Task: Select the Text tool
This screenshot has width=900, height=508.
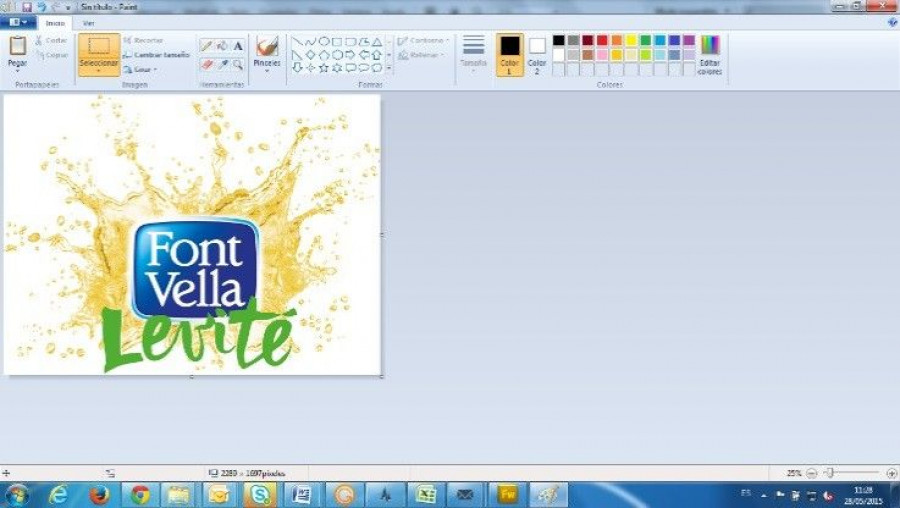Action: tap(238, 46)
